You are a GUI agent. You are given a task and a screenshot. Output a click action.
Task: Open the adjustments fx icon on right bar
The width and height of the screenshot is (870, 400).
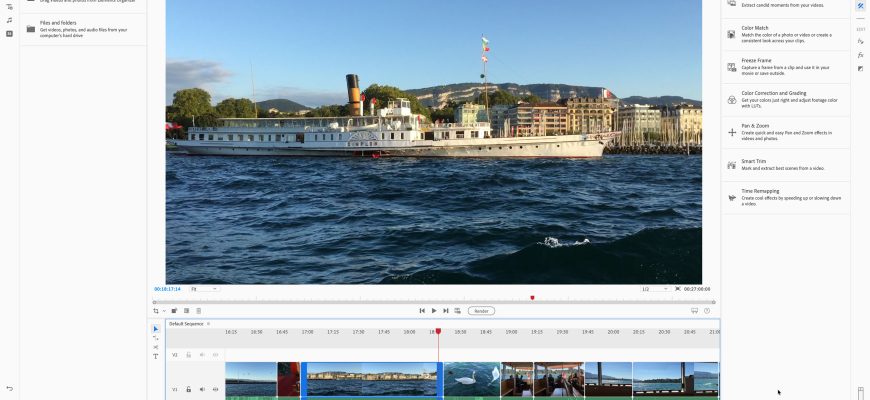click(861, 41)
